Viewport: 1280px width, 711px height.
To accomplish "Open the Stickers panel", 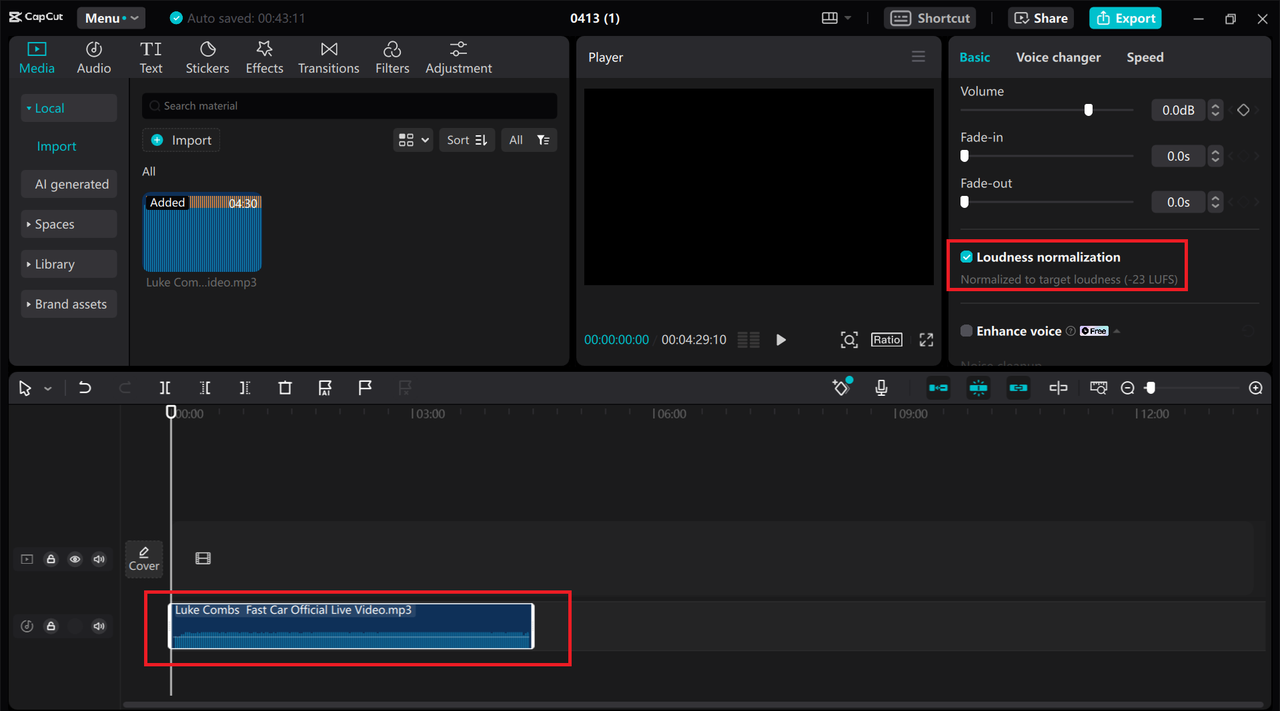I will point(207,58).
